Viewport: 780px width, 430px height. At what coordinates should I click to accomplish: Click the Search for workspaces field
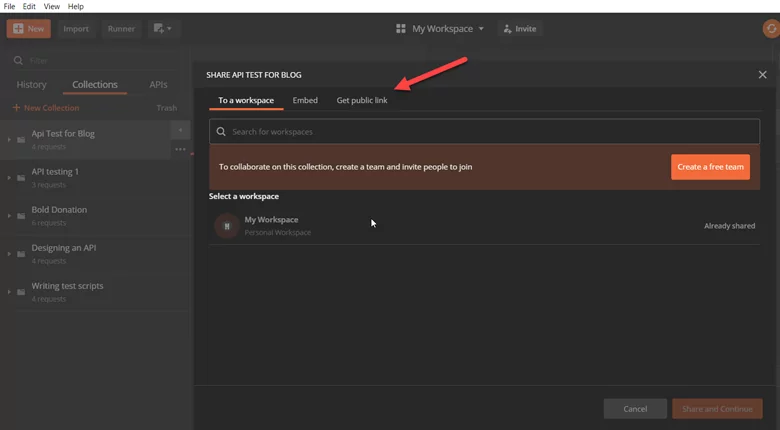485,131
